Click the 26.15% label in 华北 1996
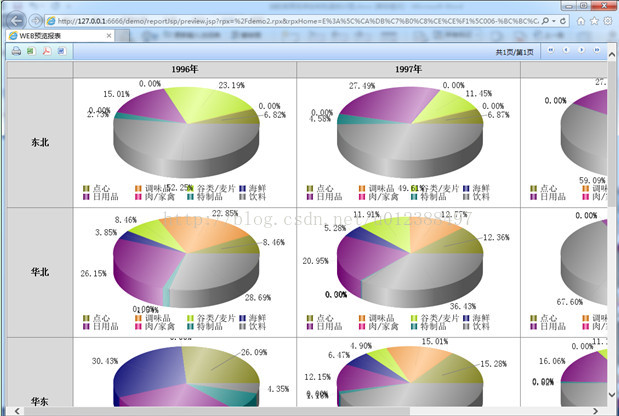Viewport: 619px width, 416px height. [x=94, y=274]
